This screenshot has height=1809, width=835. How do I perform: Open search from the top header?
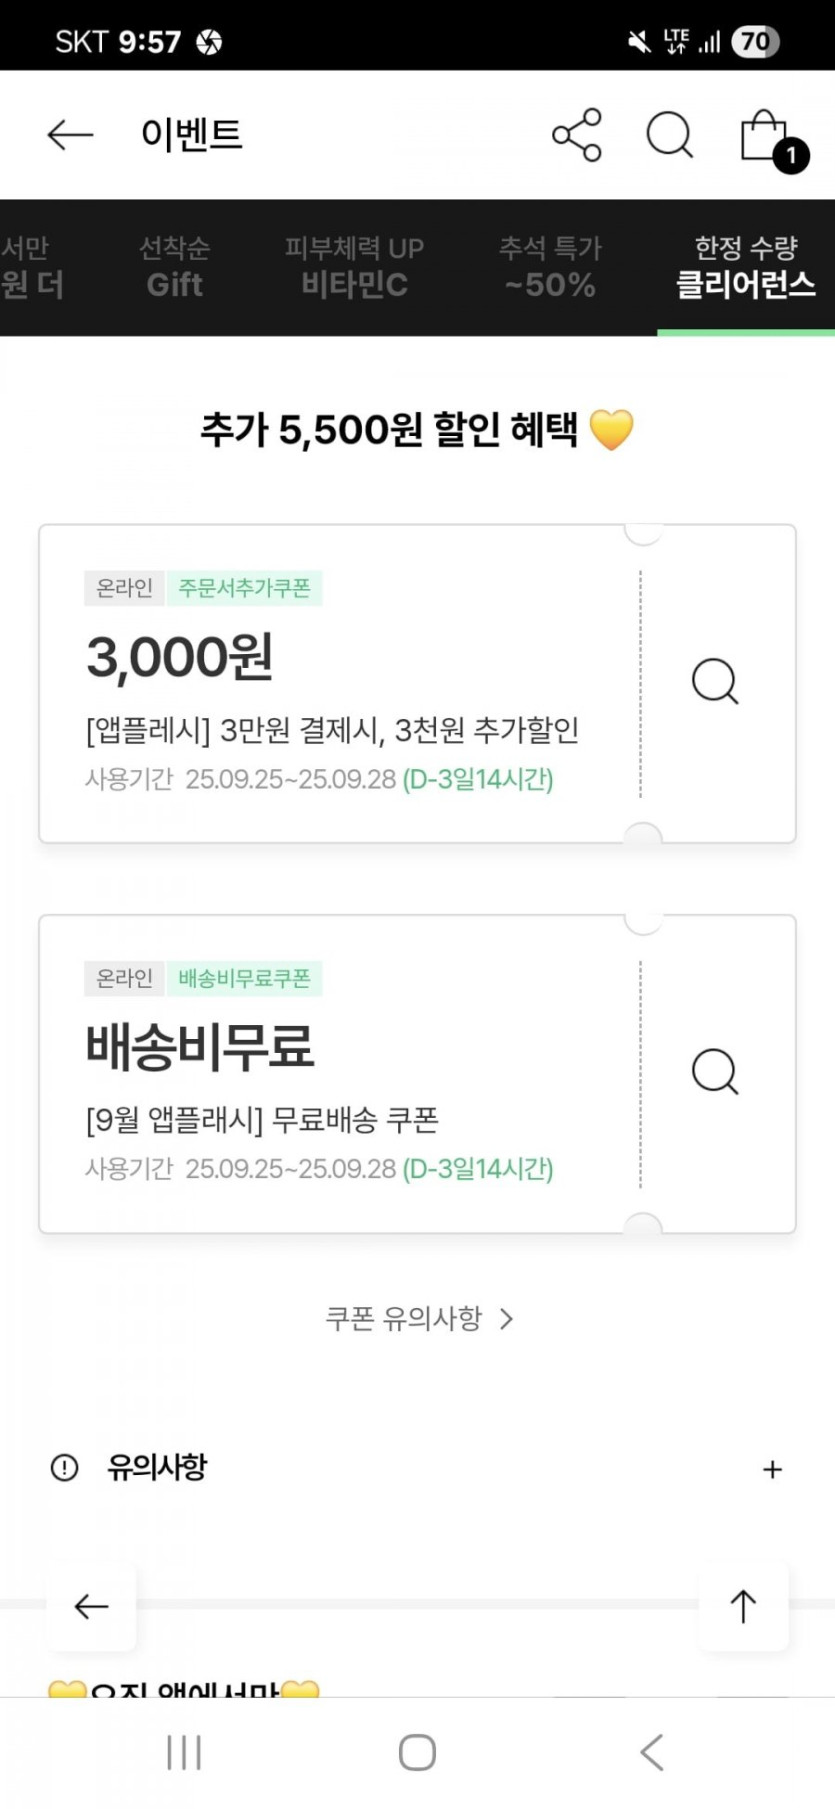click(669, 135)
